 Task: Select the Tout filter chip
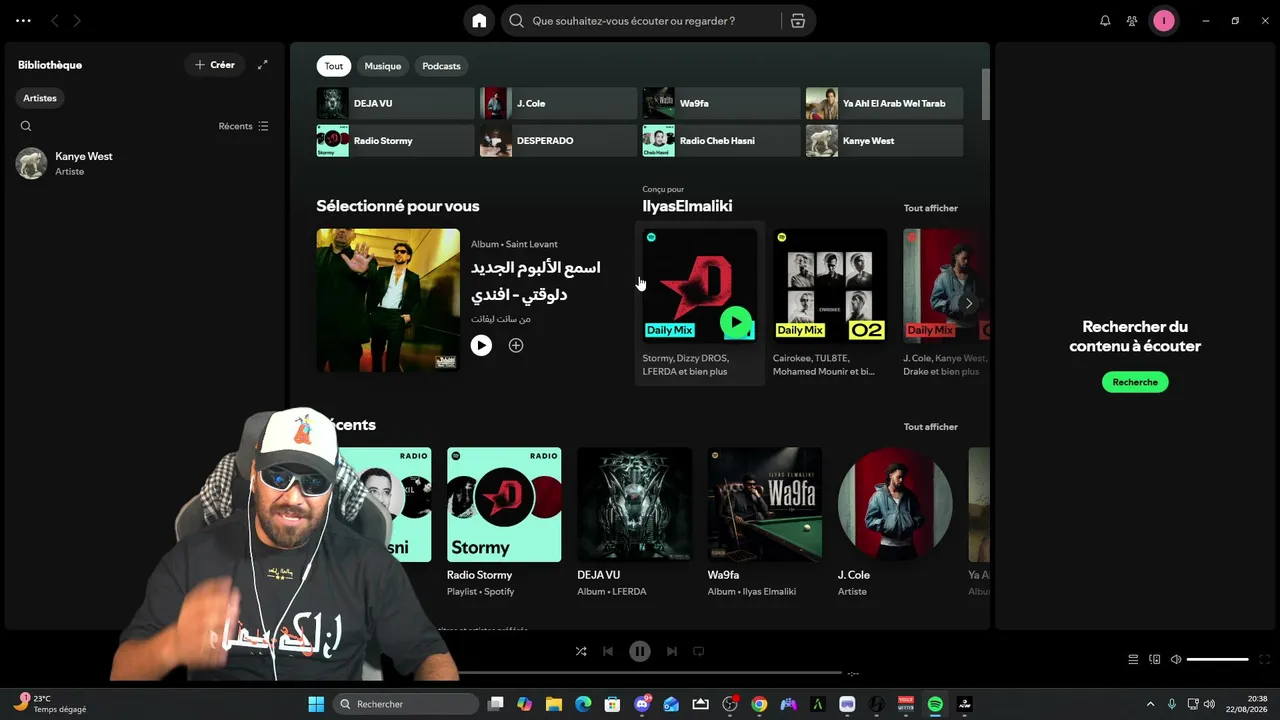pyautogui.click(x=334, y=66)
